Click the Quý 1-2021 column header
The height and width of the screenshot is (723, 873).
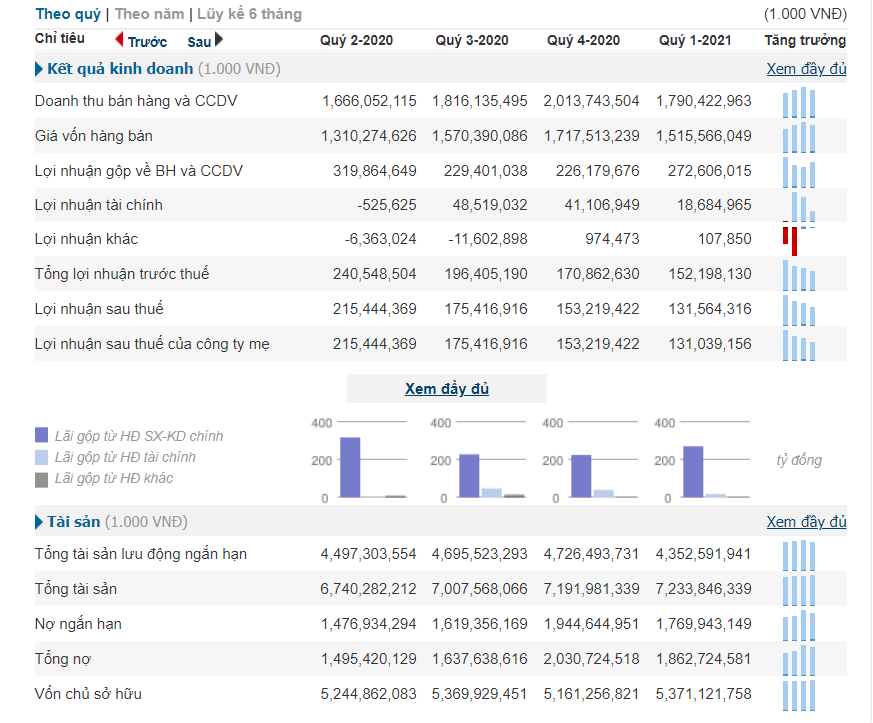(x=695, y=40)
